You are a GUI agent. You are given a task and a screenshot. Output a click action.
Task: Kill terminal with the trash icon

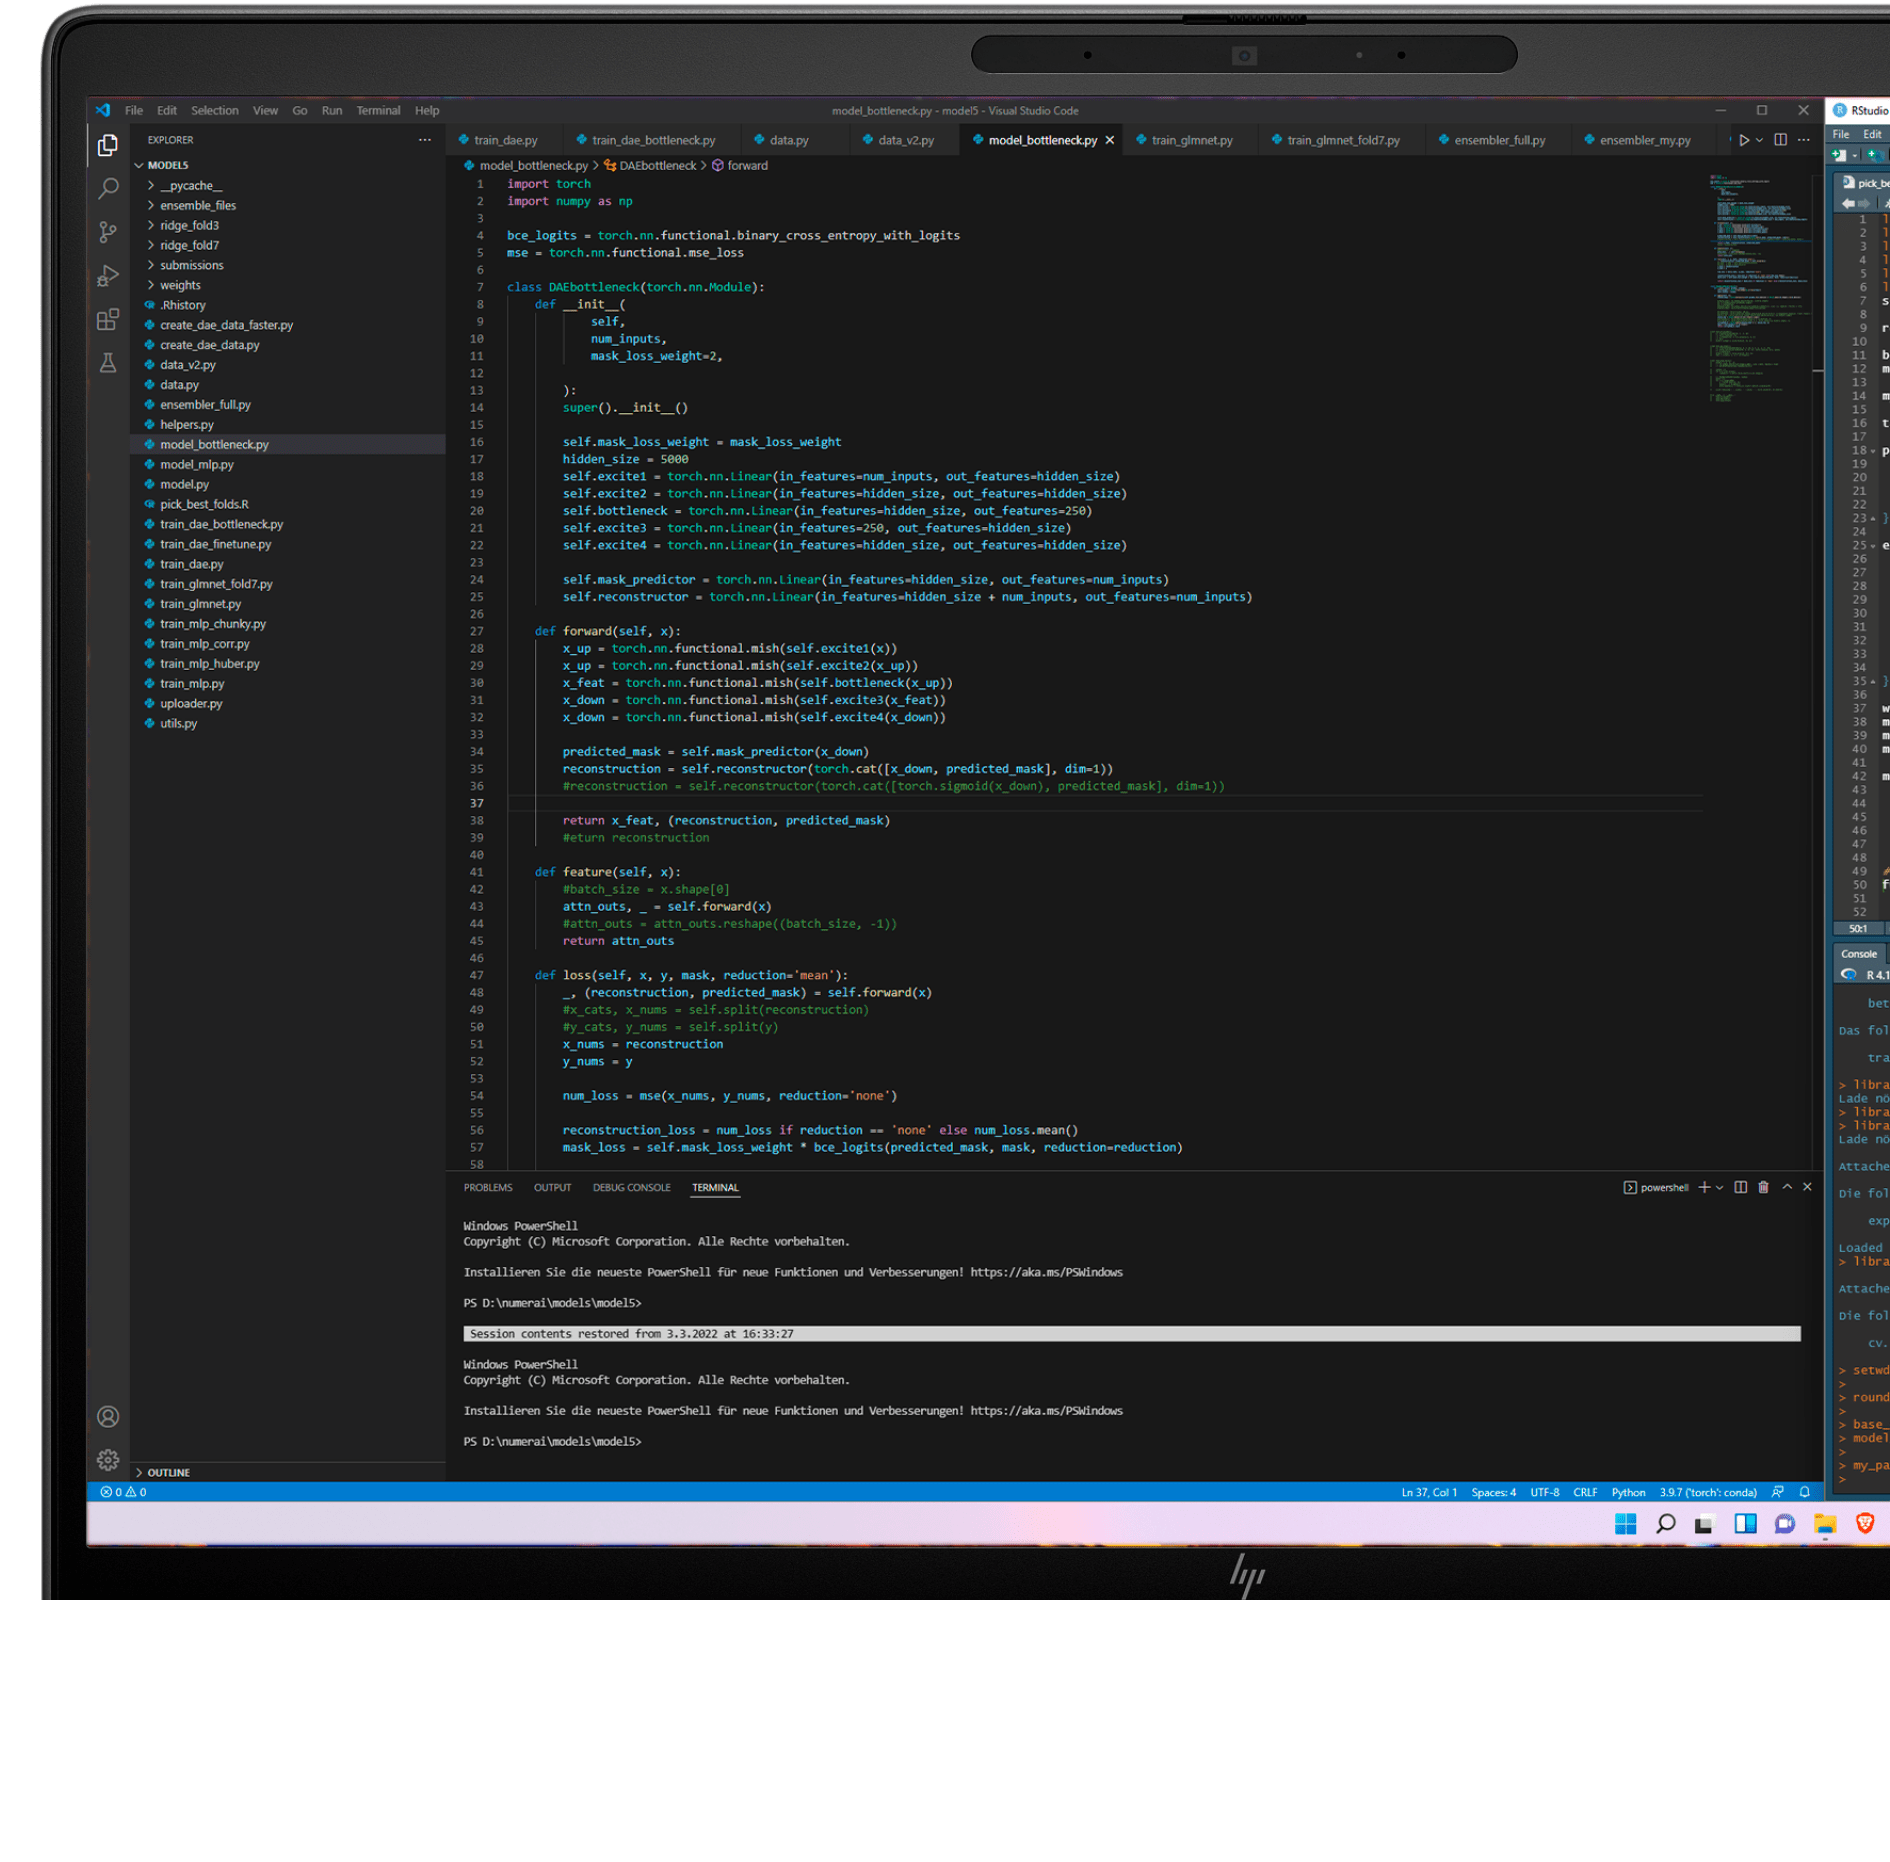point(1763,1187)
